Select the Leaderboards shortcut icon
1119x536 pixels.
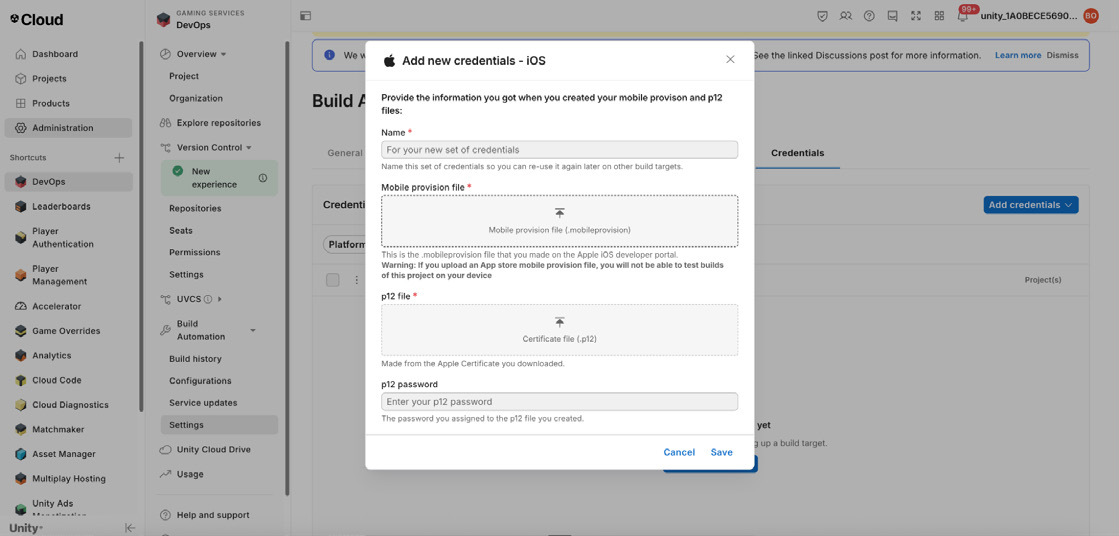(21, 207)
